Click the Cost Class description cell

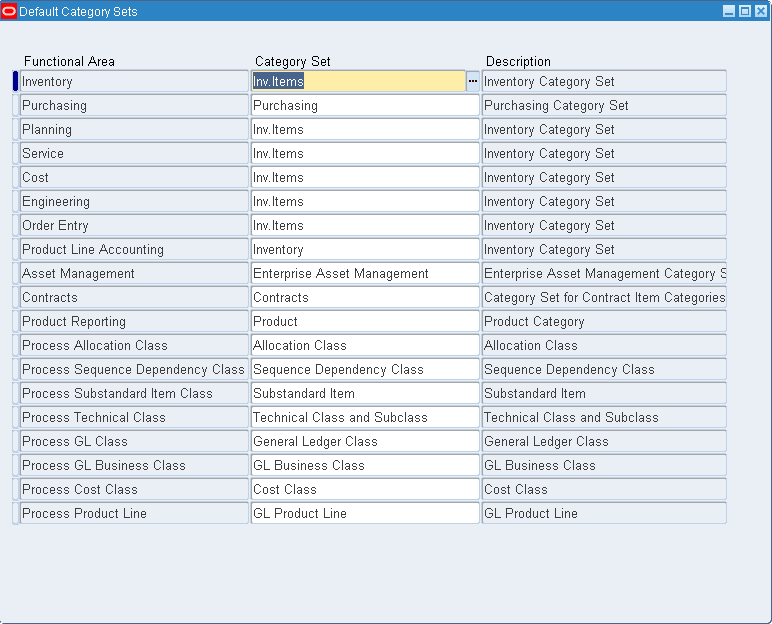click(x=604, y=490)
